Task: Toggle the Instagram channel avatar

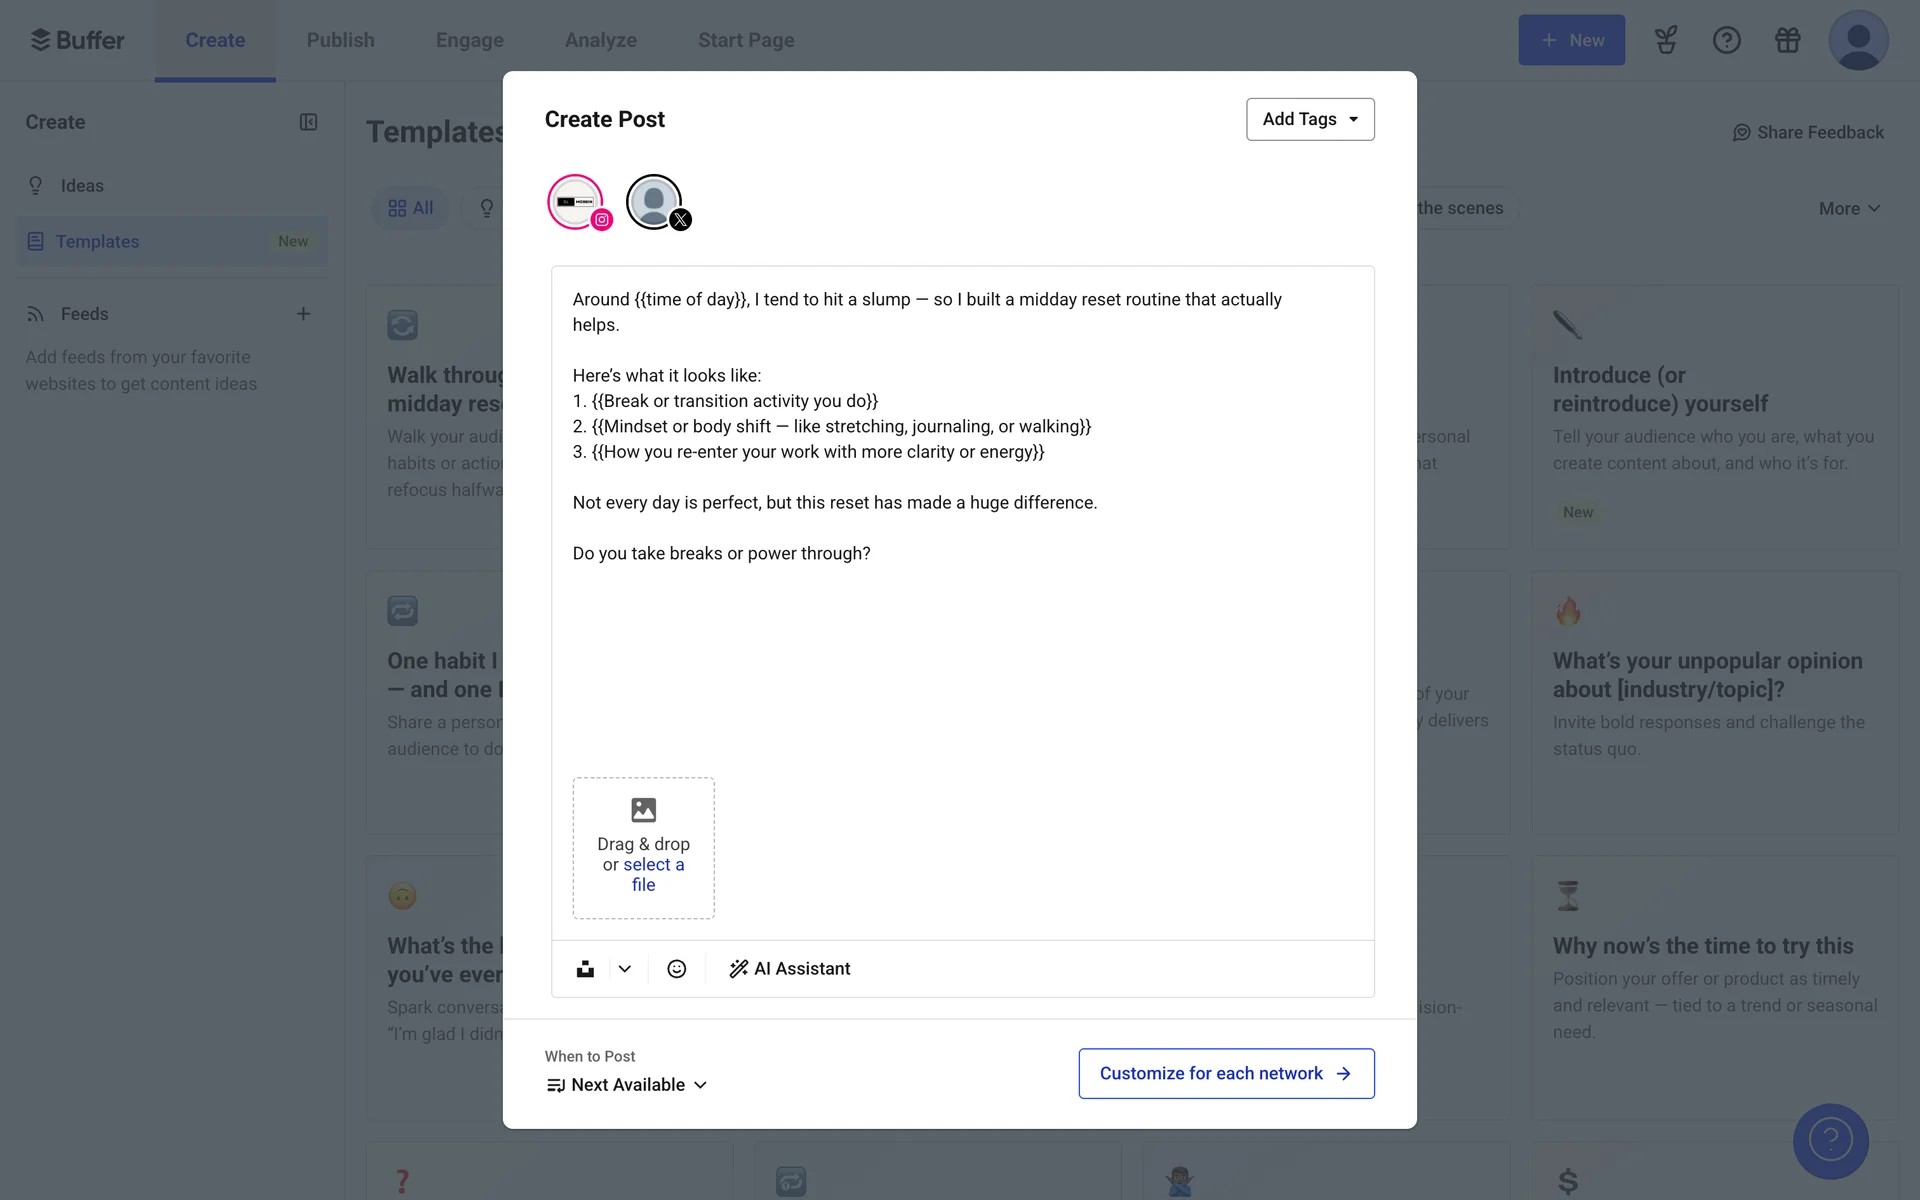Action: coord(576,202)
